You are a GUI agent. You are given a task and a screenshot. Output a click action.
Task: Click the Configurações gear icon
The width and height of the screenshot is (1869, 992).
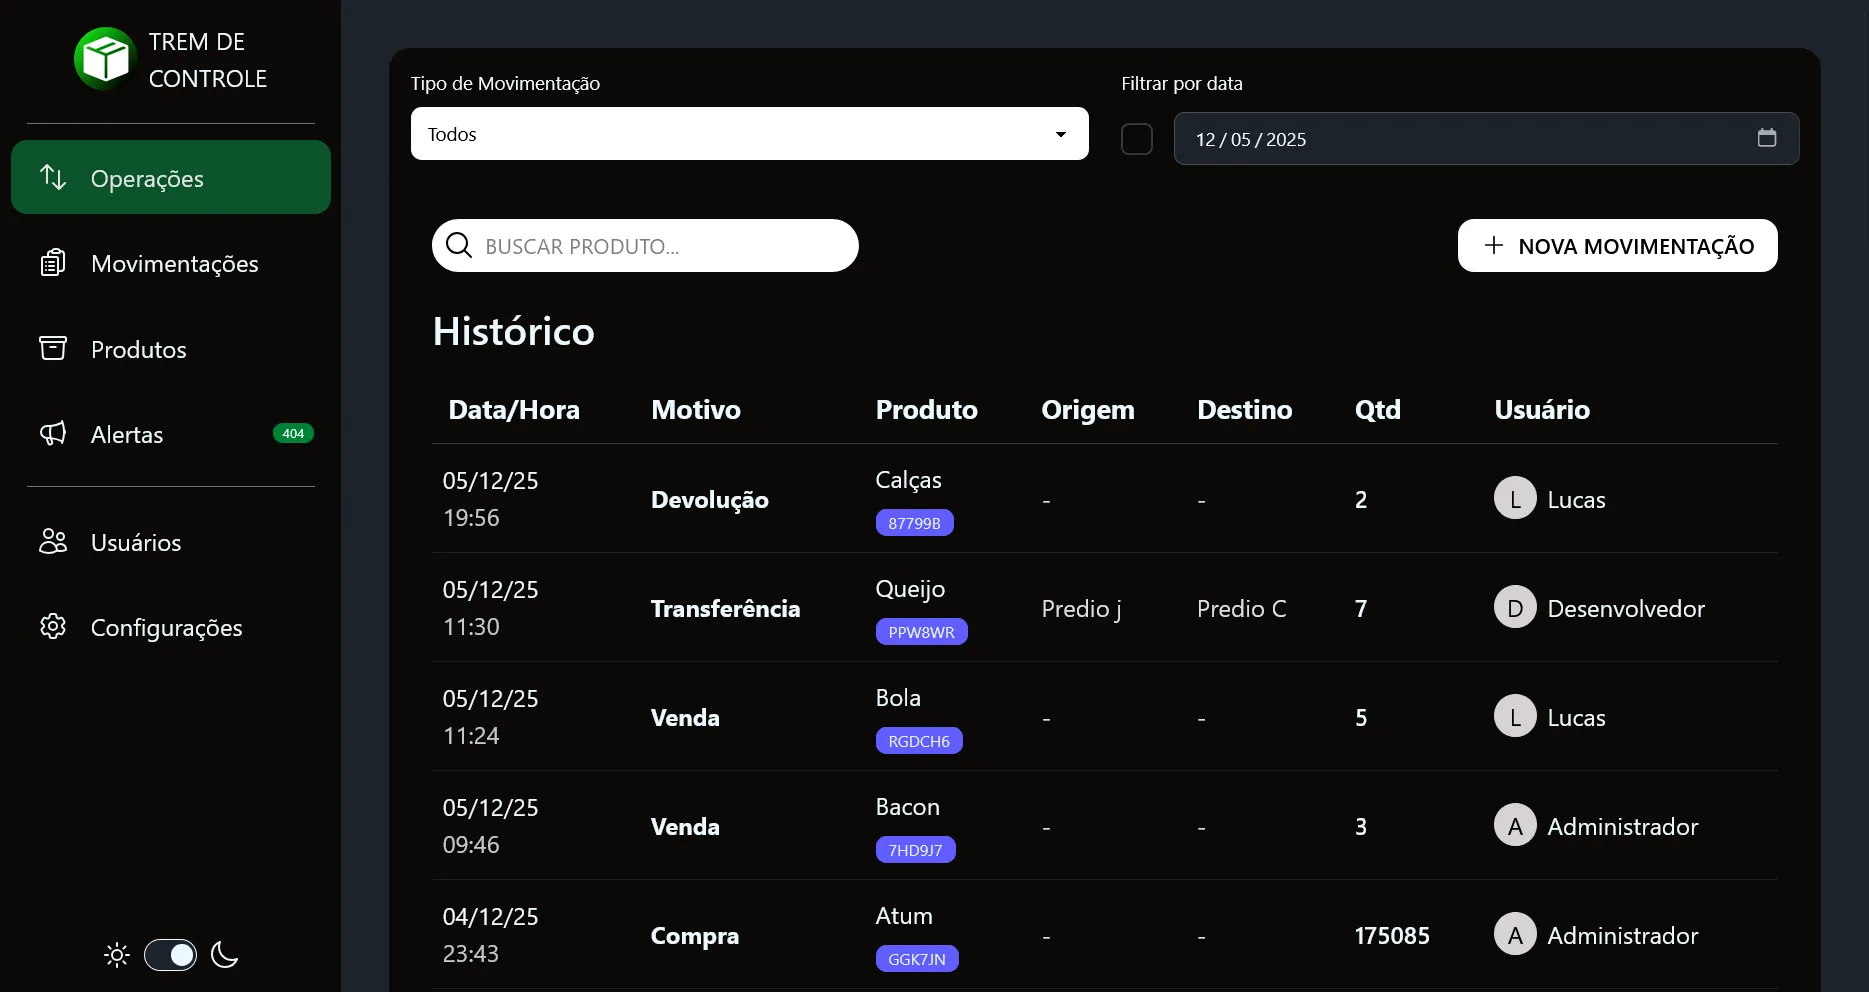pyautogui.click(x=53, y=626)
